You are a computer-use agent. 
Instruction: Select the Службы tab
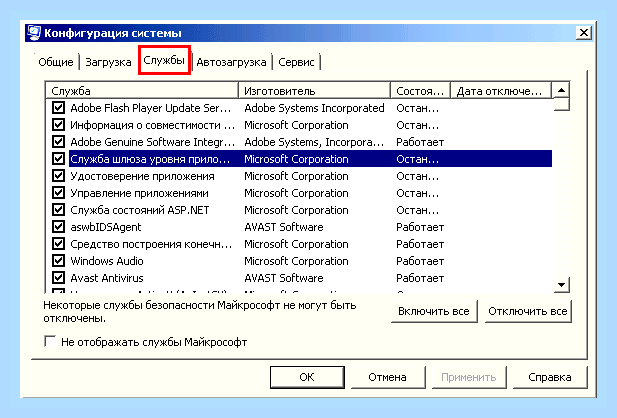(x=164, y=60)
